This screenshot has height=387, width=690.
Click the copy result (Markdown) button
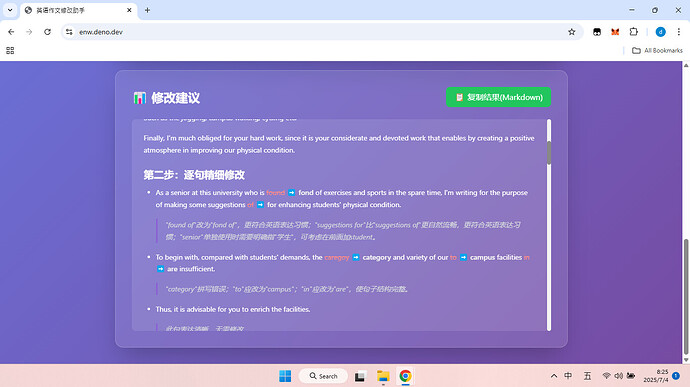pyautogui.click(x=498, y=97)
